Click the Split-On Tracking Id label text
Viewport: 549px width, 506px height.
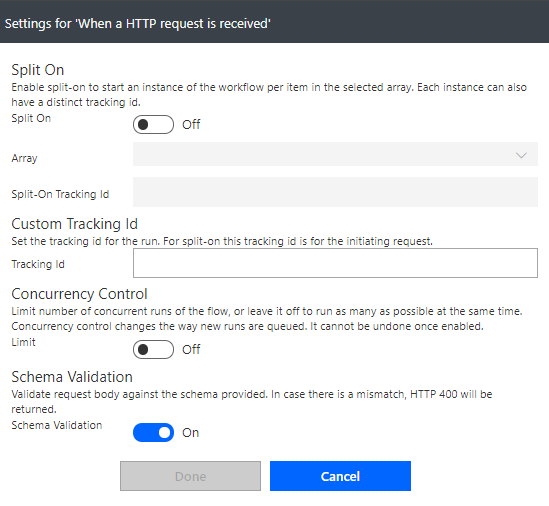(x=60, y=194)
